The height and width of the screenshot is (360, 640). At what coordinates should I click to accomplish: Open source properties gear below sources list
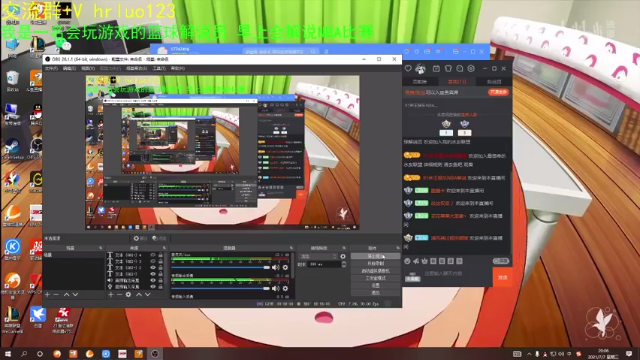(x=128, y=294)
